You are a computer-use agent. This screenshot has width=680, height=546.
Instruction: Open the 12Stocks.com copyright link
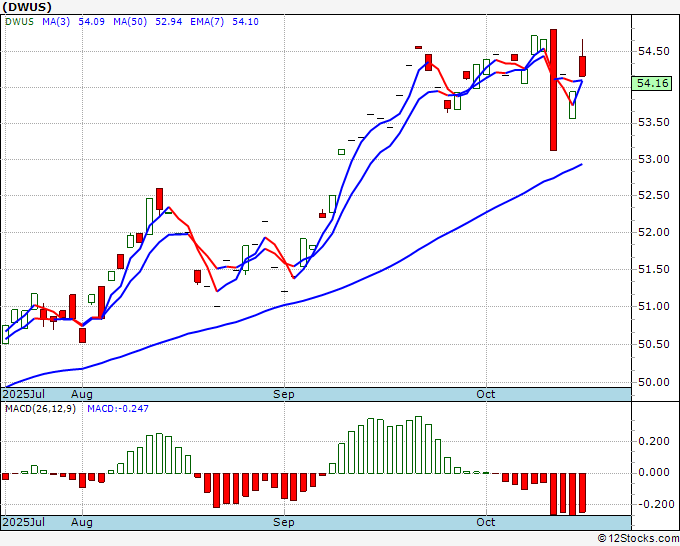point(638,538)
